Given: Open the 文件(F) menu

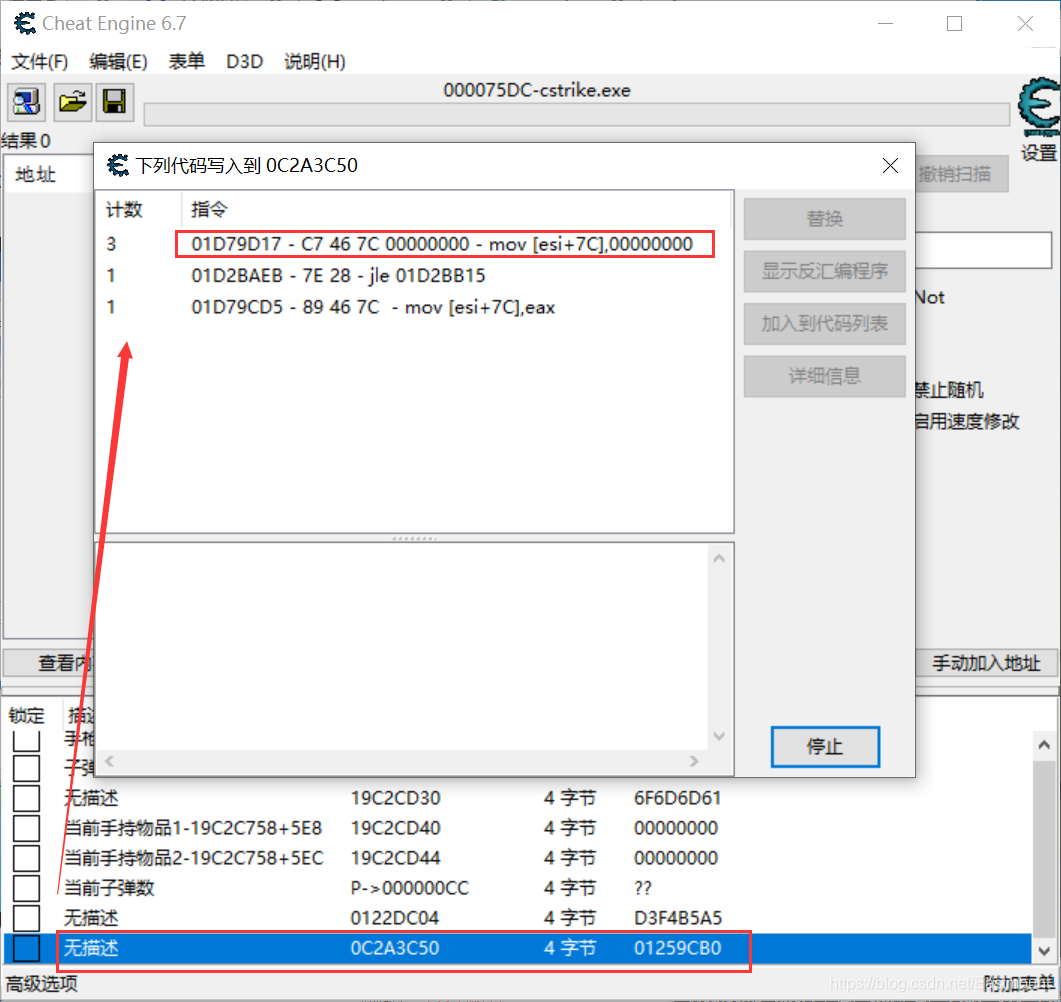Looking at the screenshot, I should [x=40, y=62].
